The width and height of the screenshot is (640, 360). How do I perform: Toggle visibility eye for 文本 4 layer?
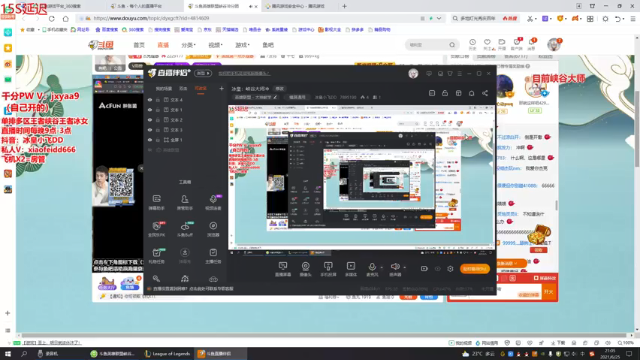pos(150,100)
